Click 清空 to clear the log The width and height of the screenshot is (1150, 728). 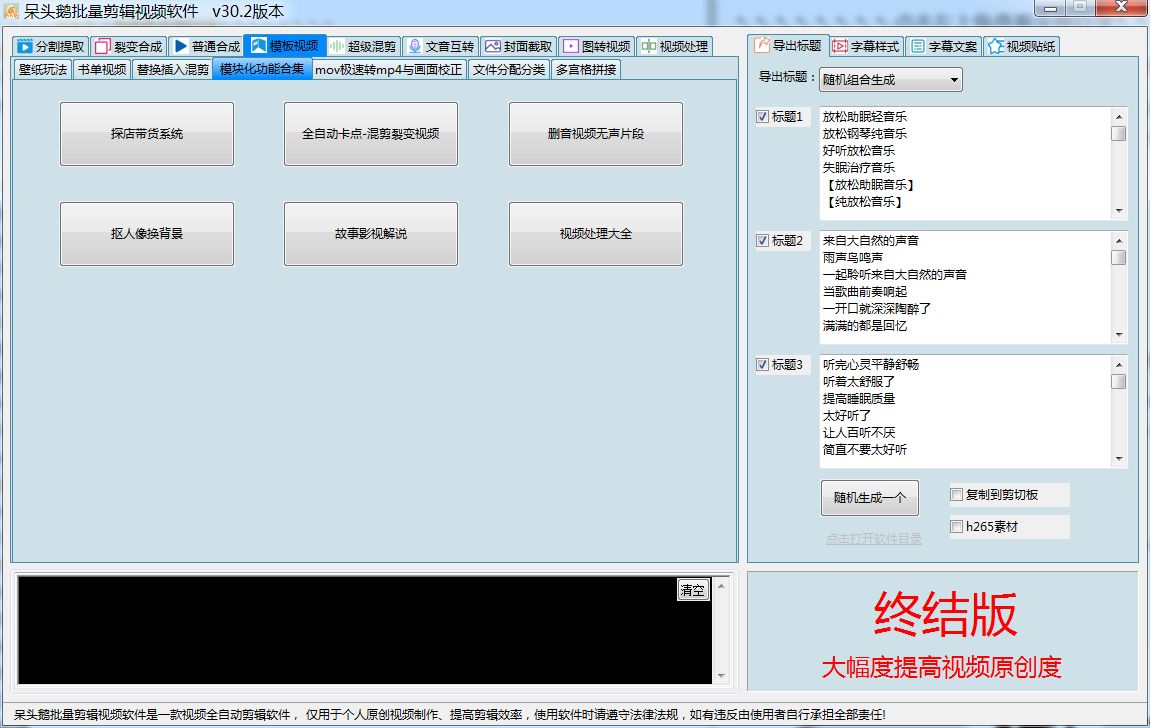pyautogui.click(x=692, y=589)
